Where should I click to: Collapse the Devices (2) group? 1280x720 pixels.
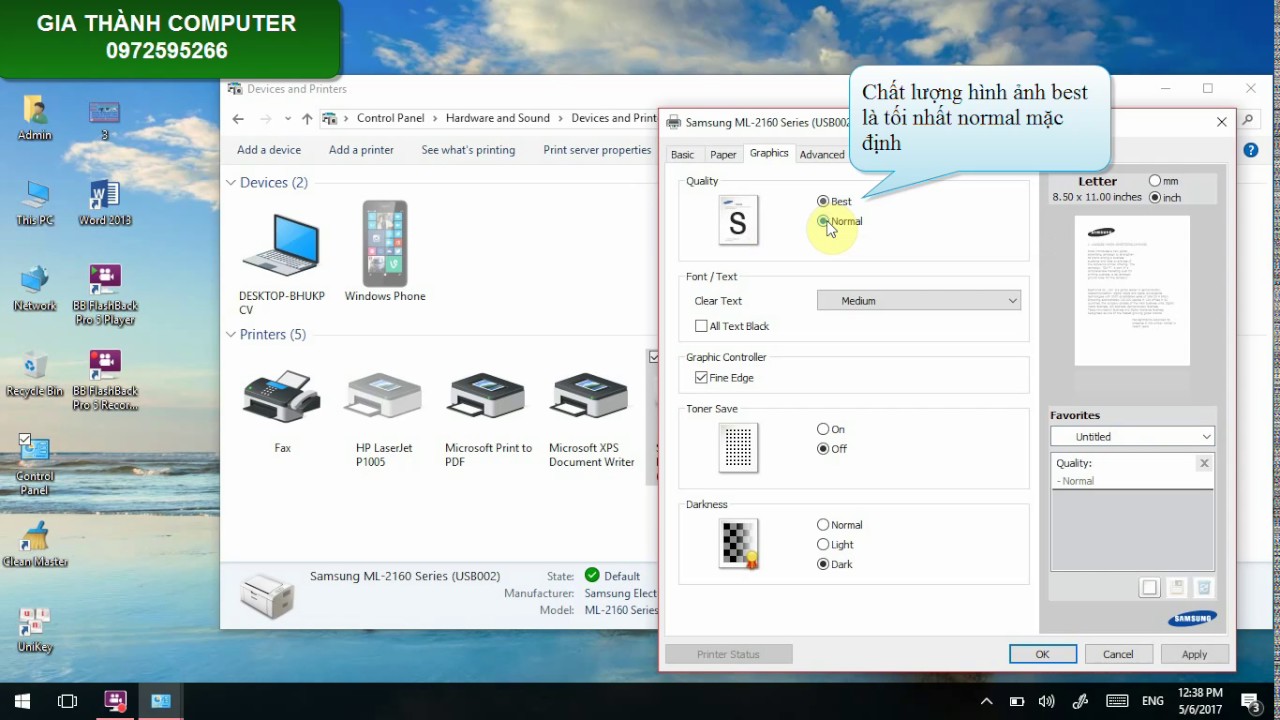click(x=231, y=183)
